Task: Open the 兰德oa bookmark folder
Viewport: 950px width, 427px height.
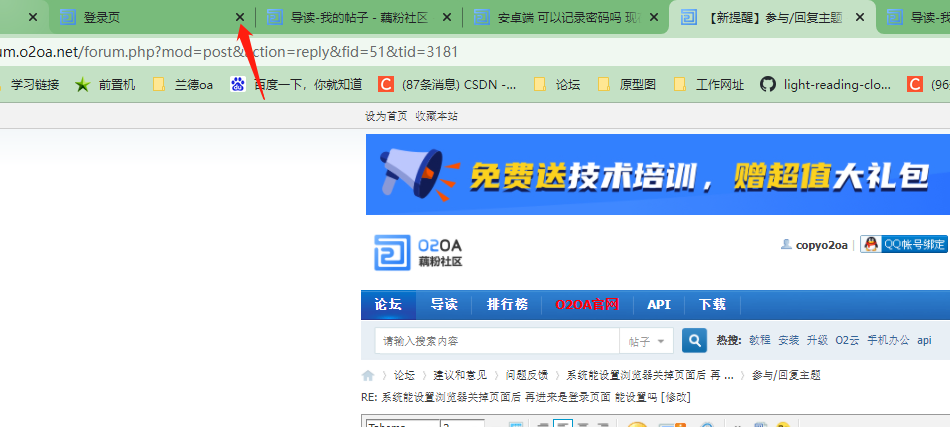Action: click(184, 85)
